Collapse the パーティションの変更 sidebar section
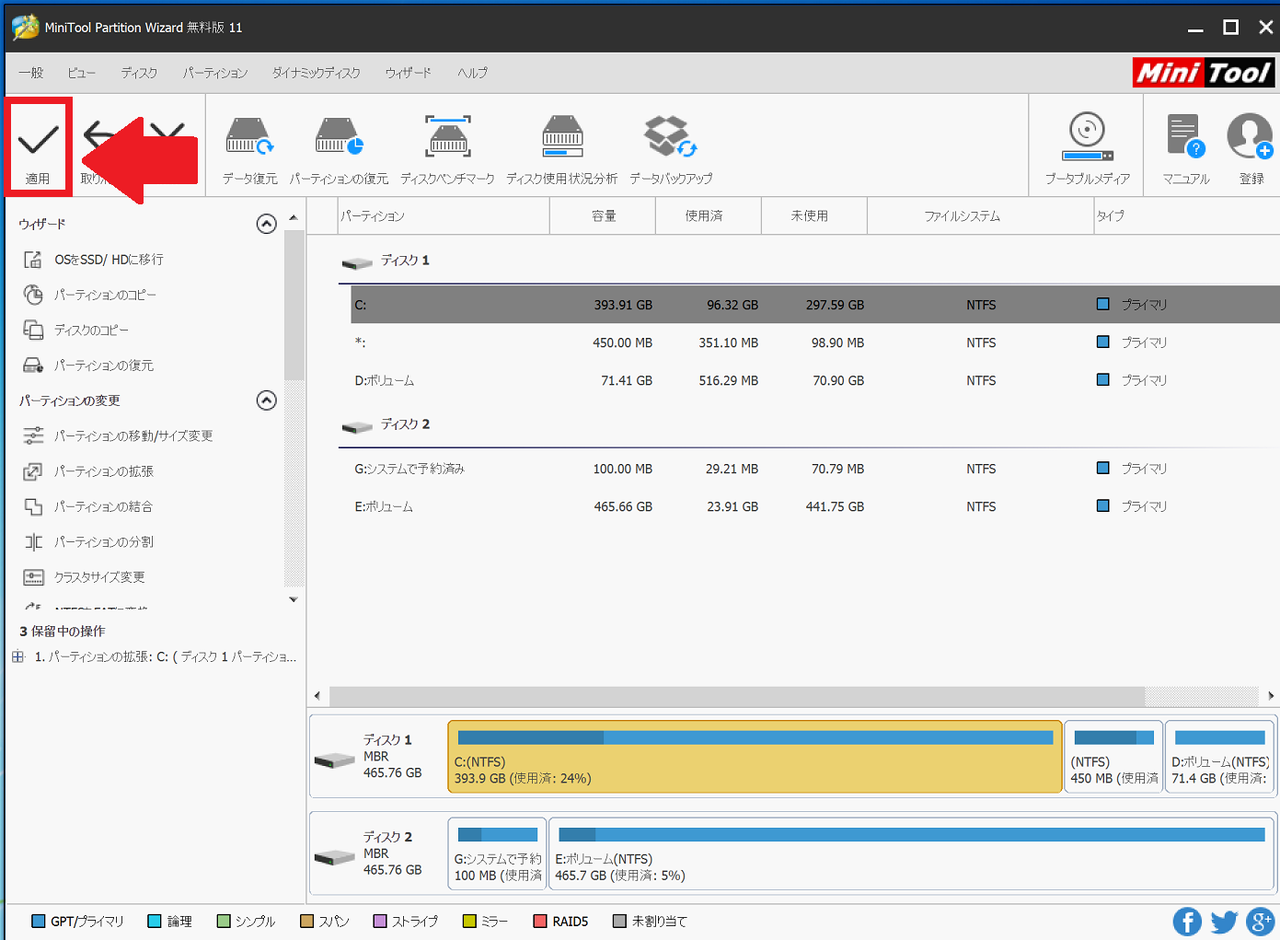This screenshot has width=1280, height=940. click(266, 400)
